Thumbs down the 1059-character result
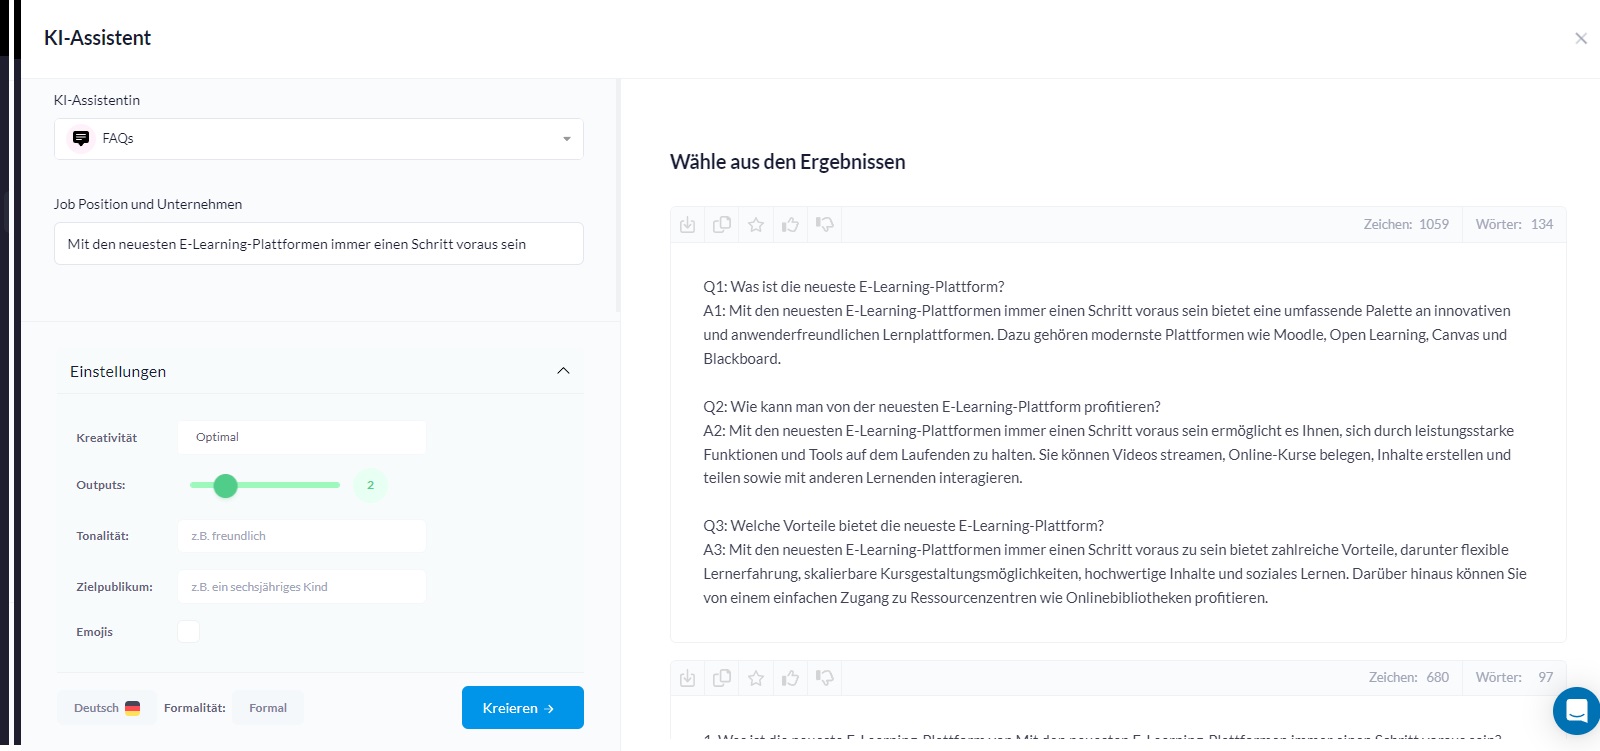The height and width of the screenshot is (751, 1600). pos(825,225)
